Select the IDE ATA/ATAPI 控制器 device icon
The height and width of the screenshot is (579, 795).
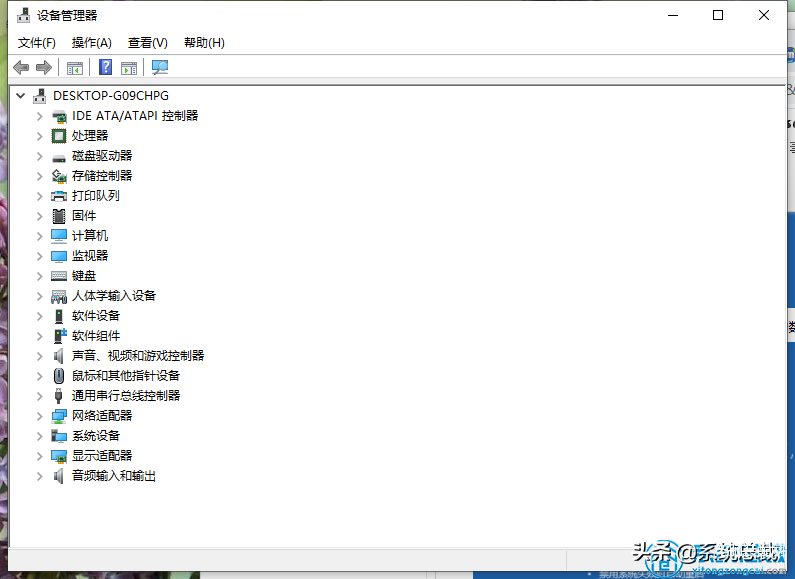tap(59, 117)
